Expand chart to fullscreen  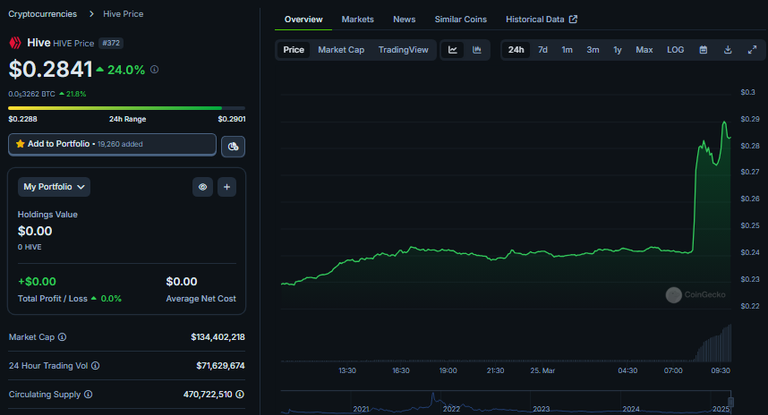[752, 50]
